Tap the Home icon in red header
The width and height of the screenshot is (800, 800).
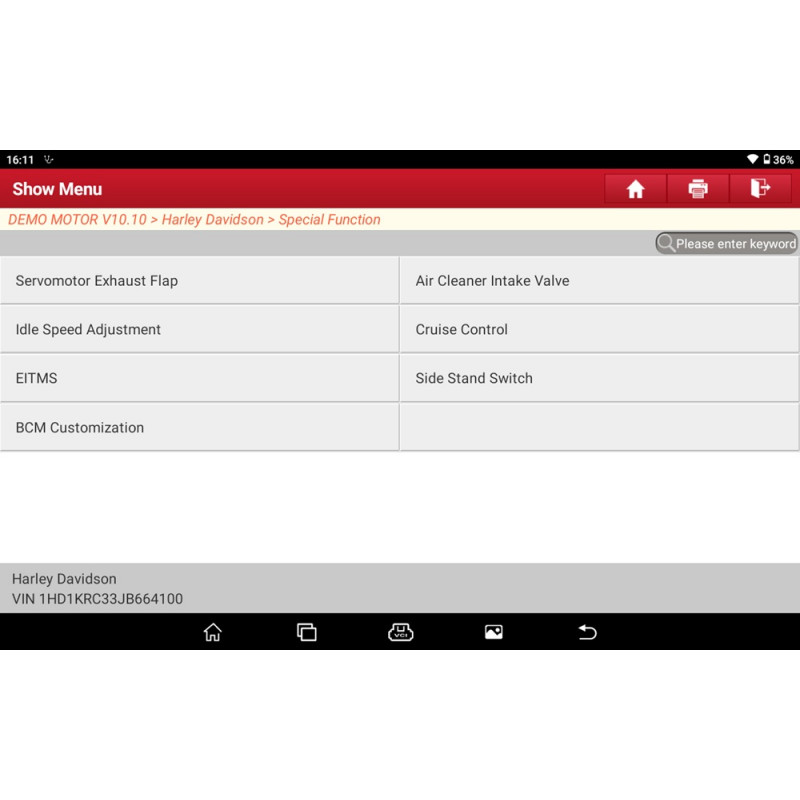pos(635,189)
